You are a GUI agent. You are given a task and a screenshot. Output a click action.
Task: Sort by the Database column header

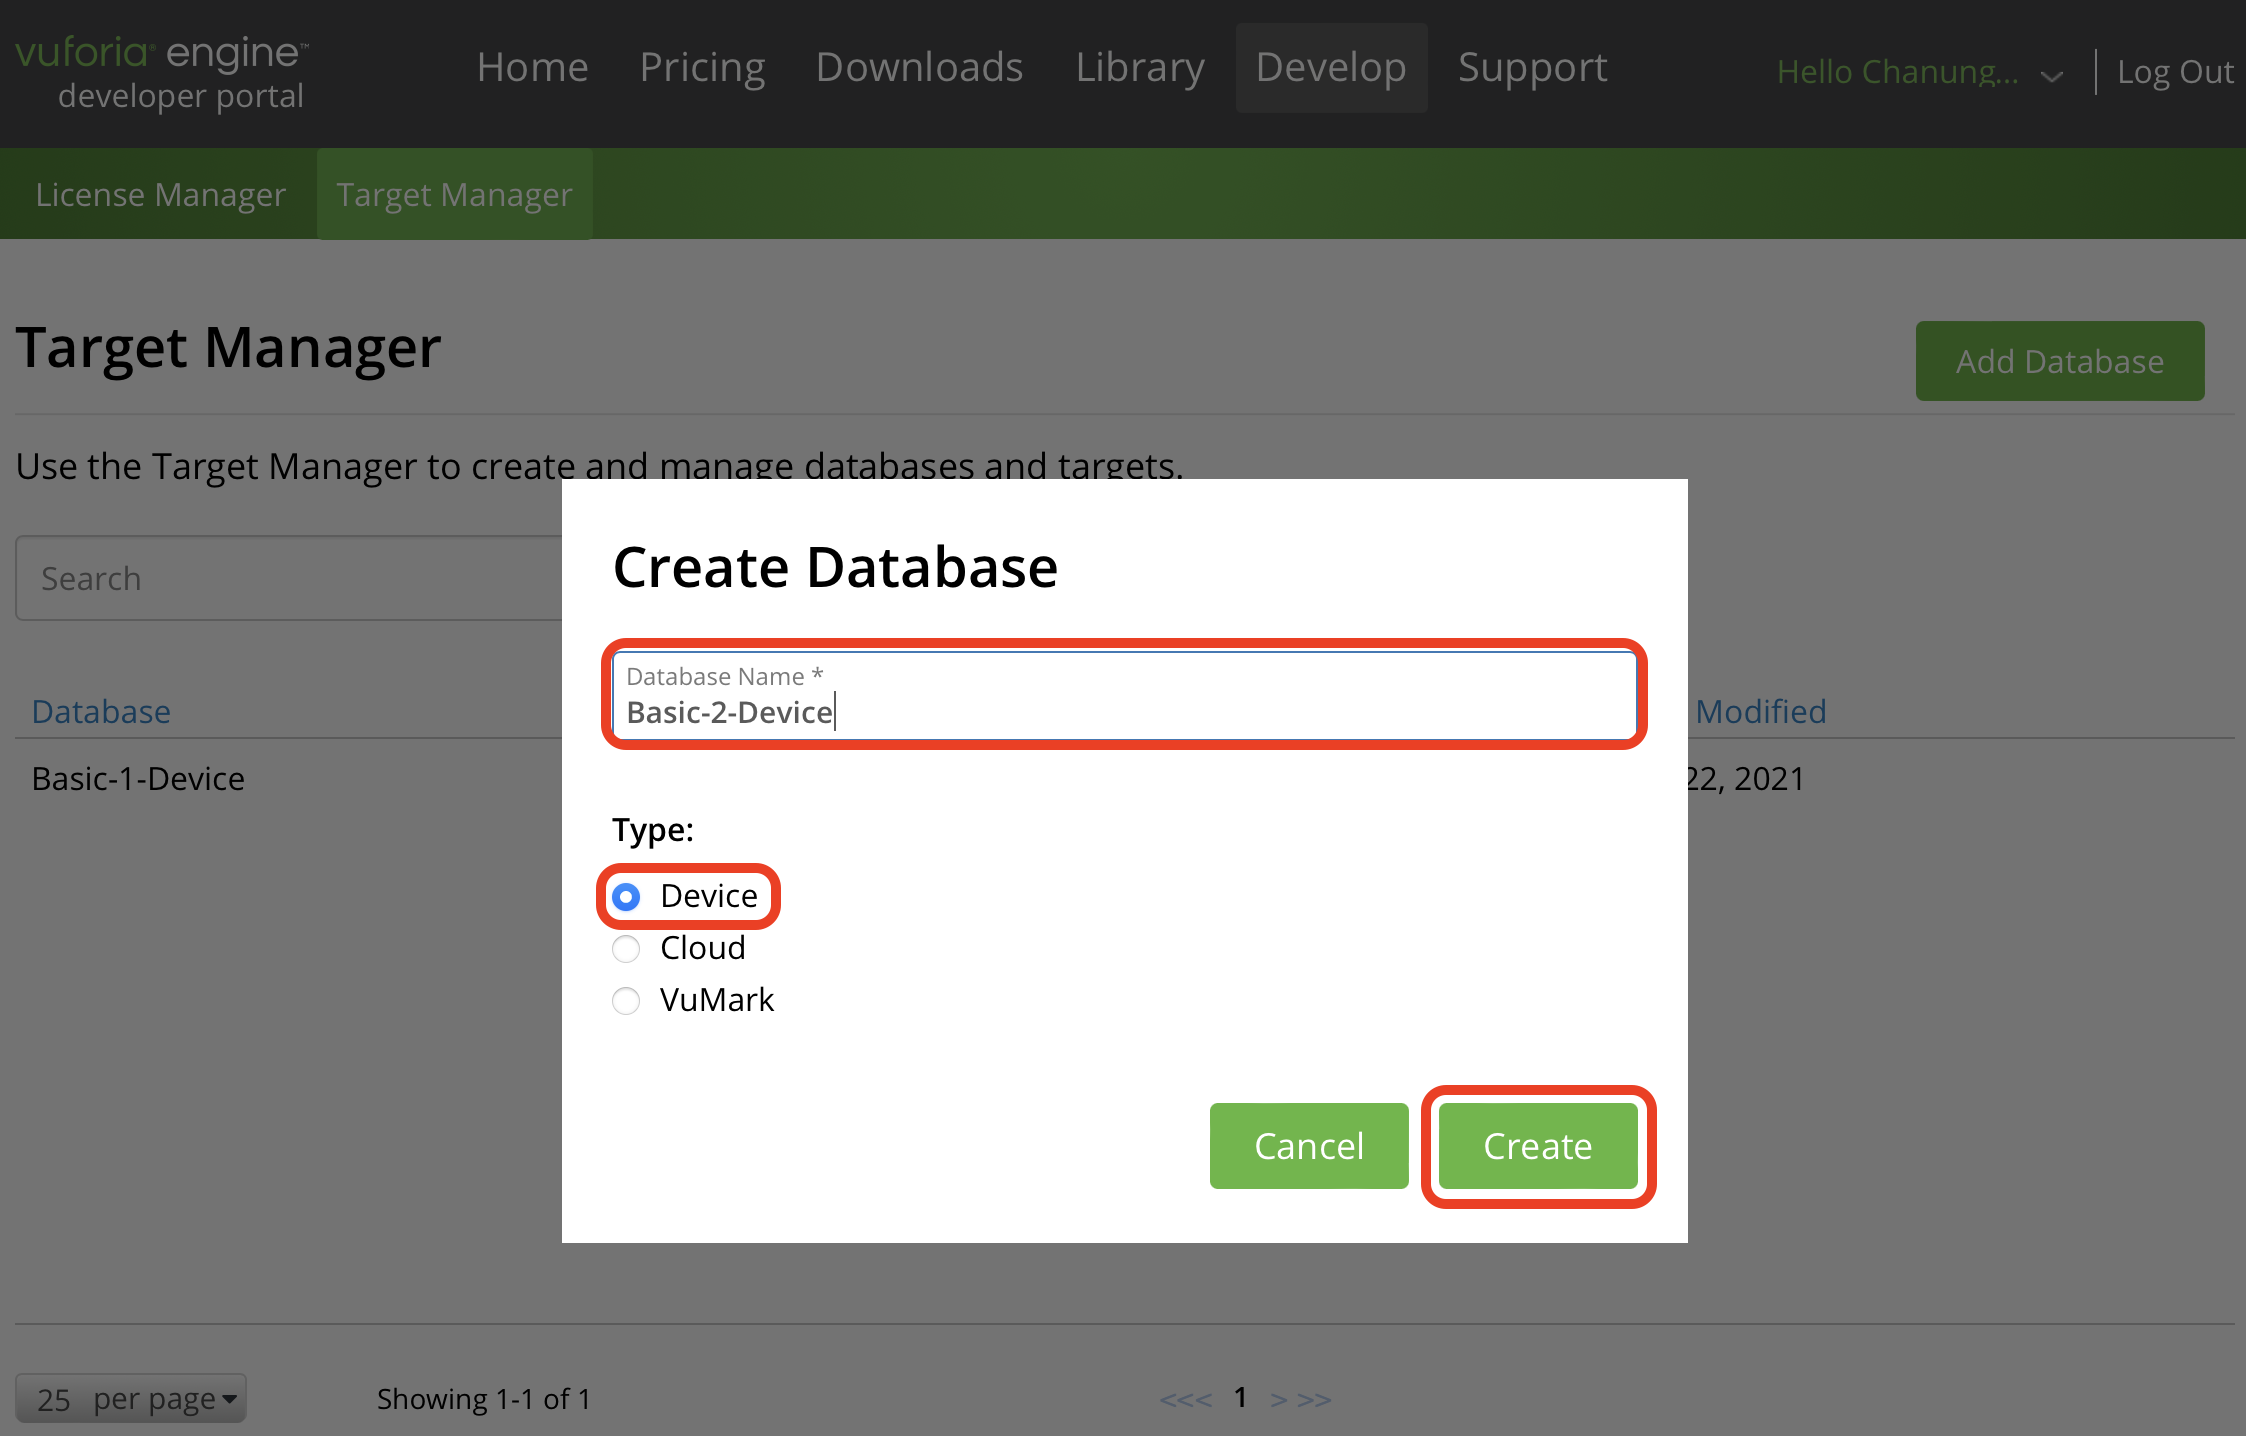point(101,711)
